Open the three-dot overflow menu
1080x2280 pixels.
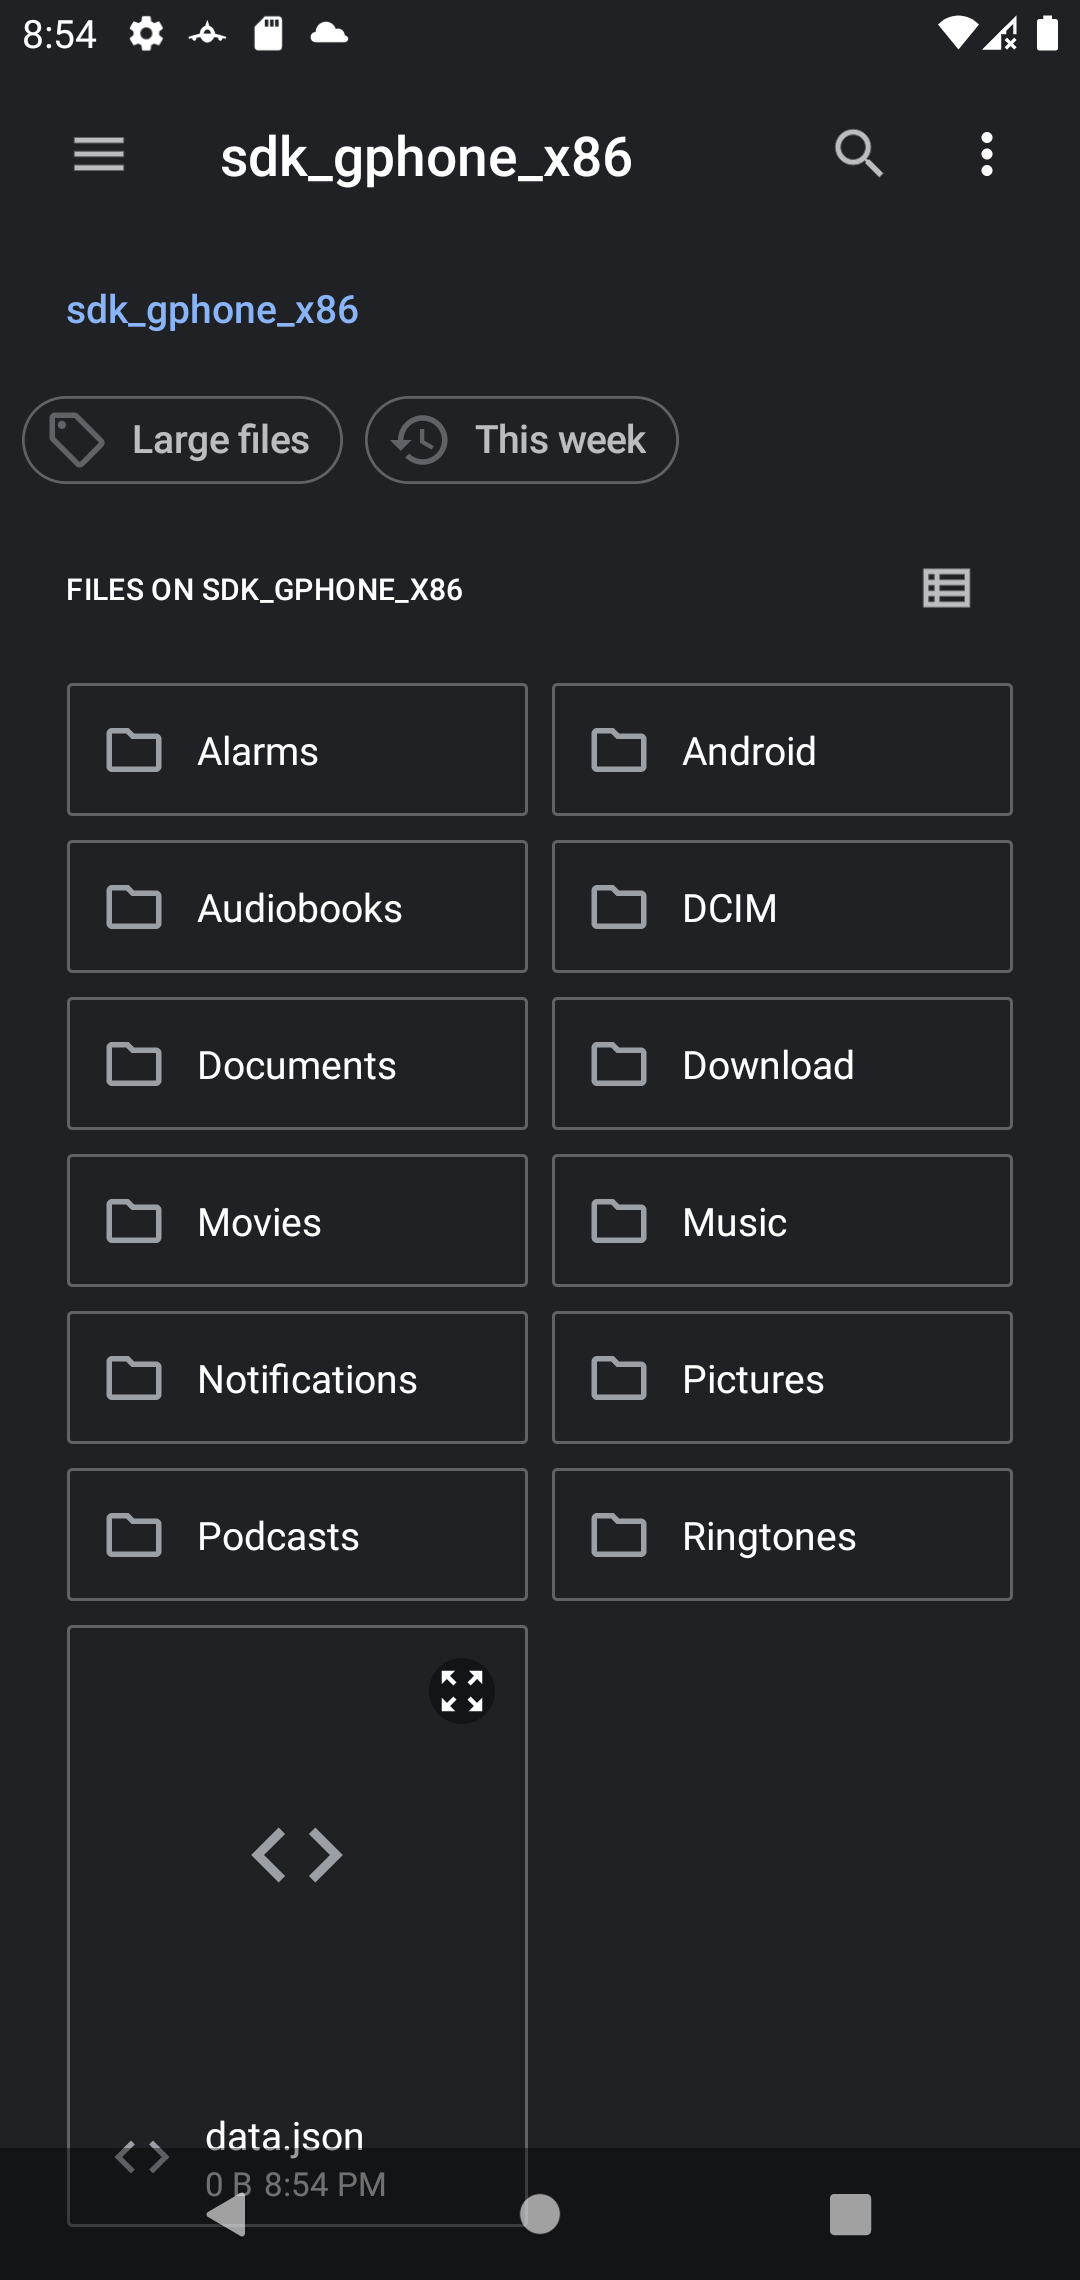click(x=987, y=155)
